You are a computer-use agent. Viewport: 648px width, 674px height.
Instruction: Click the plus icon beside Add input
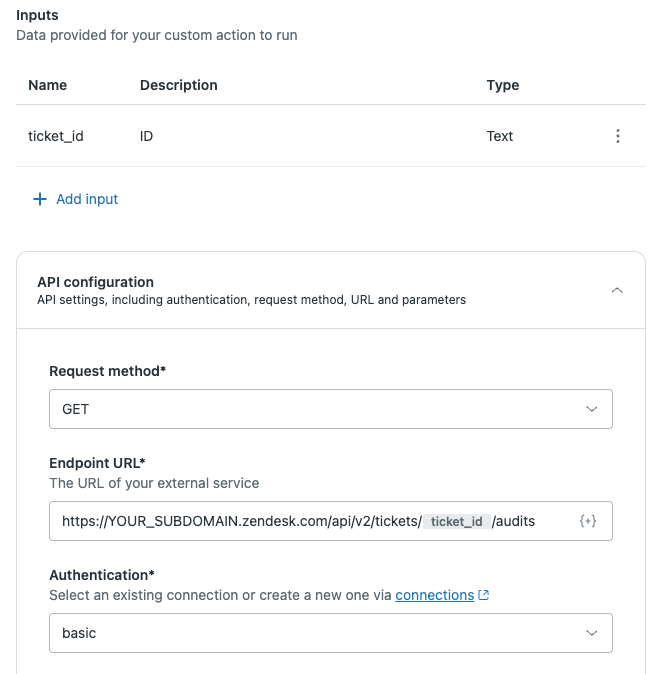(x=40, y=199)
